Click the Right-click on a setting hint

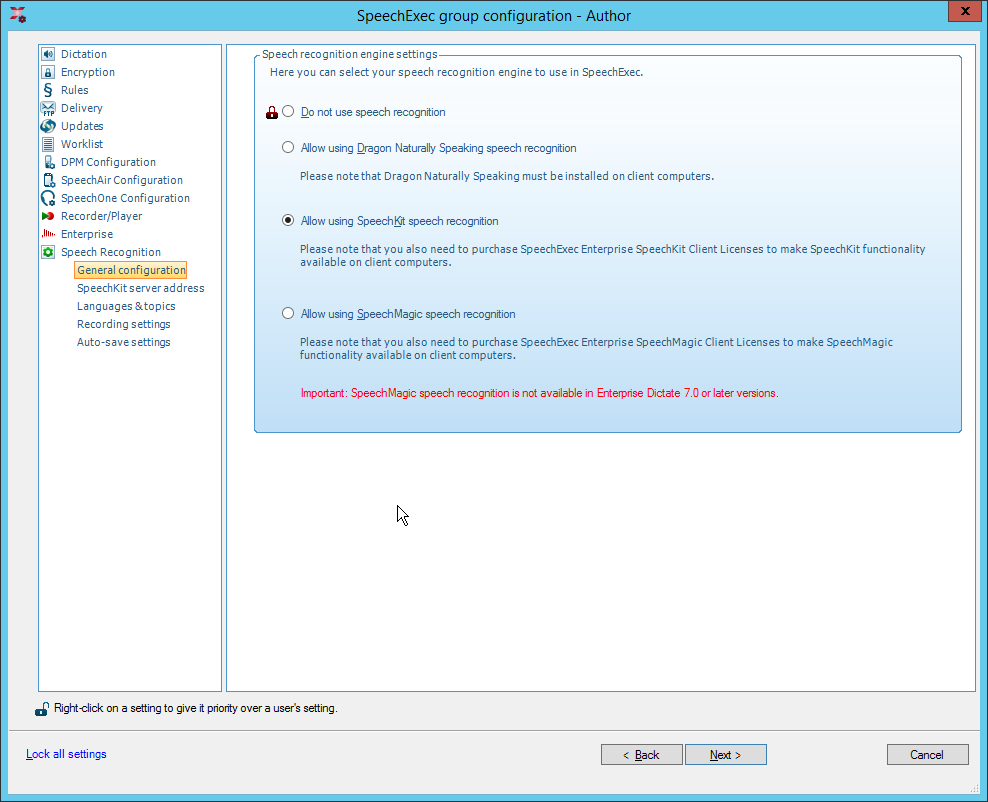pyautogui.click(x=195, y=709)
